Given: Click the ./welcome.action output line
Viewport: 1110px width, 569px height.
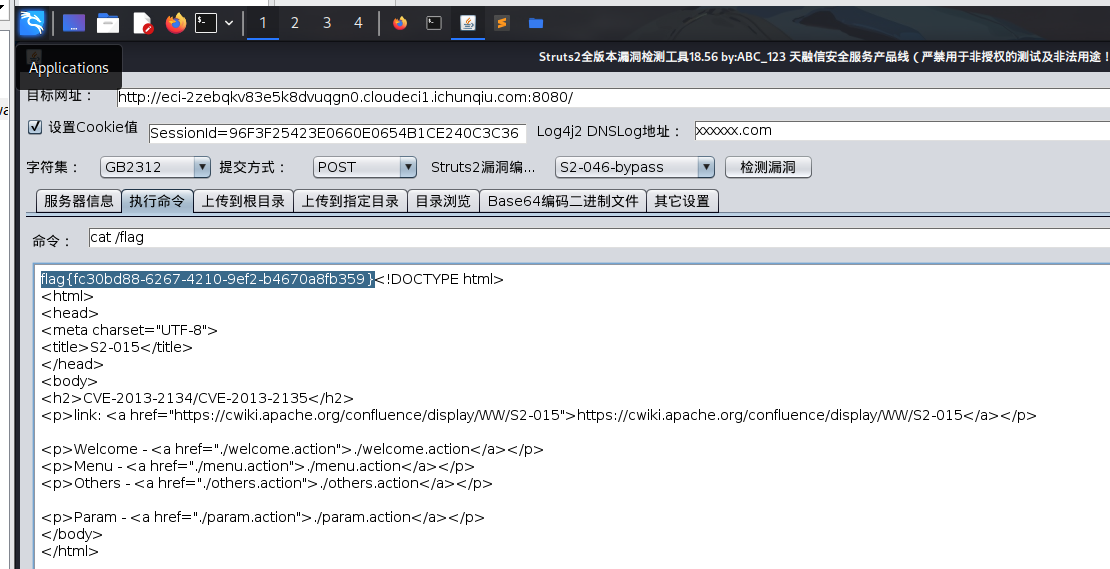Looking at the screenshot, I should [x=292, y=449].
